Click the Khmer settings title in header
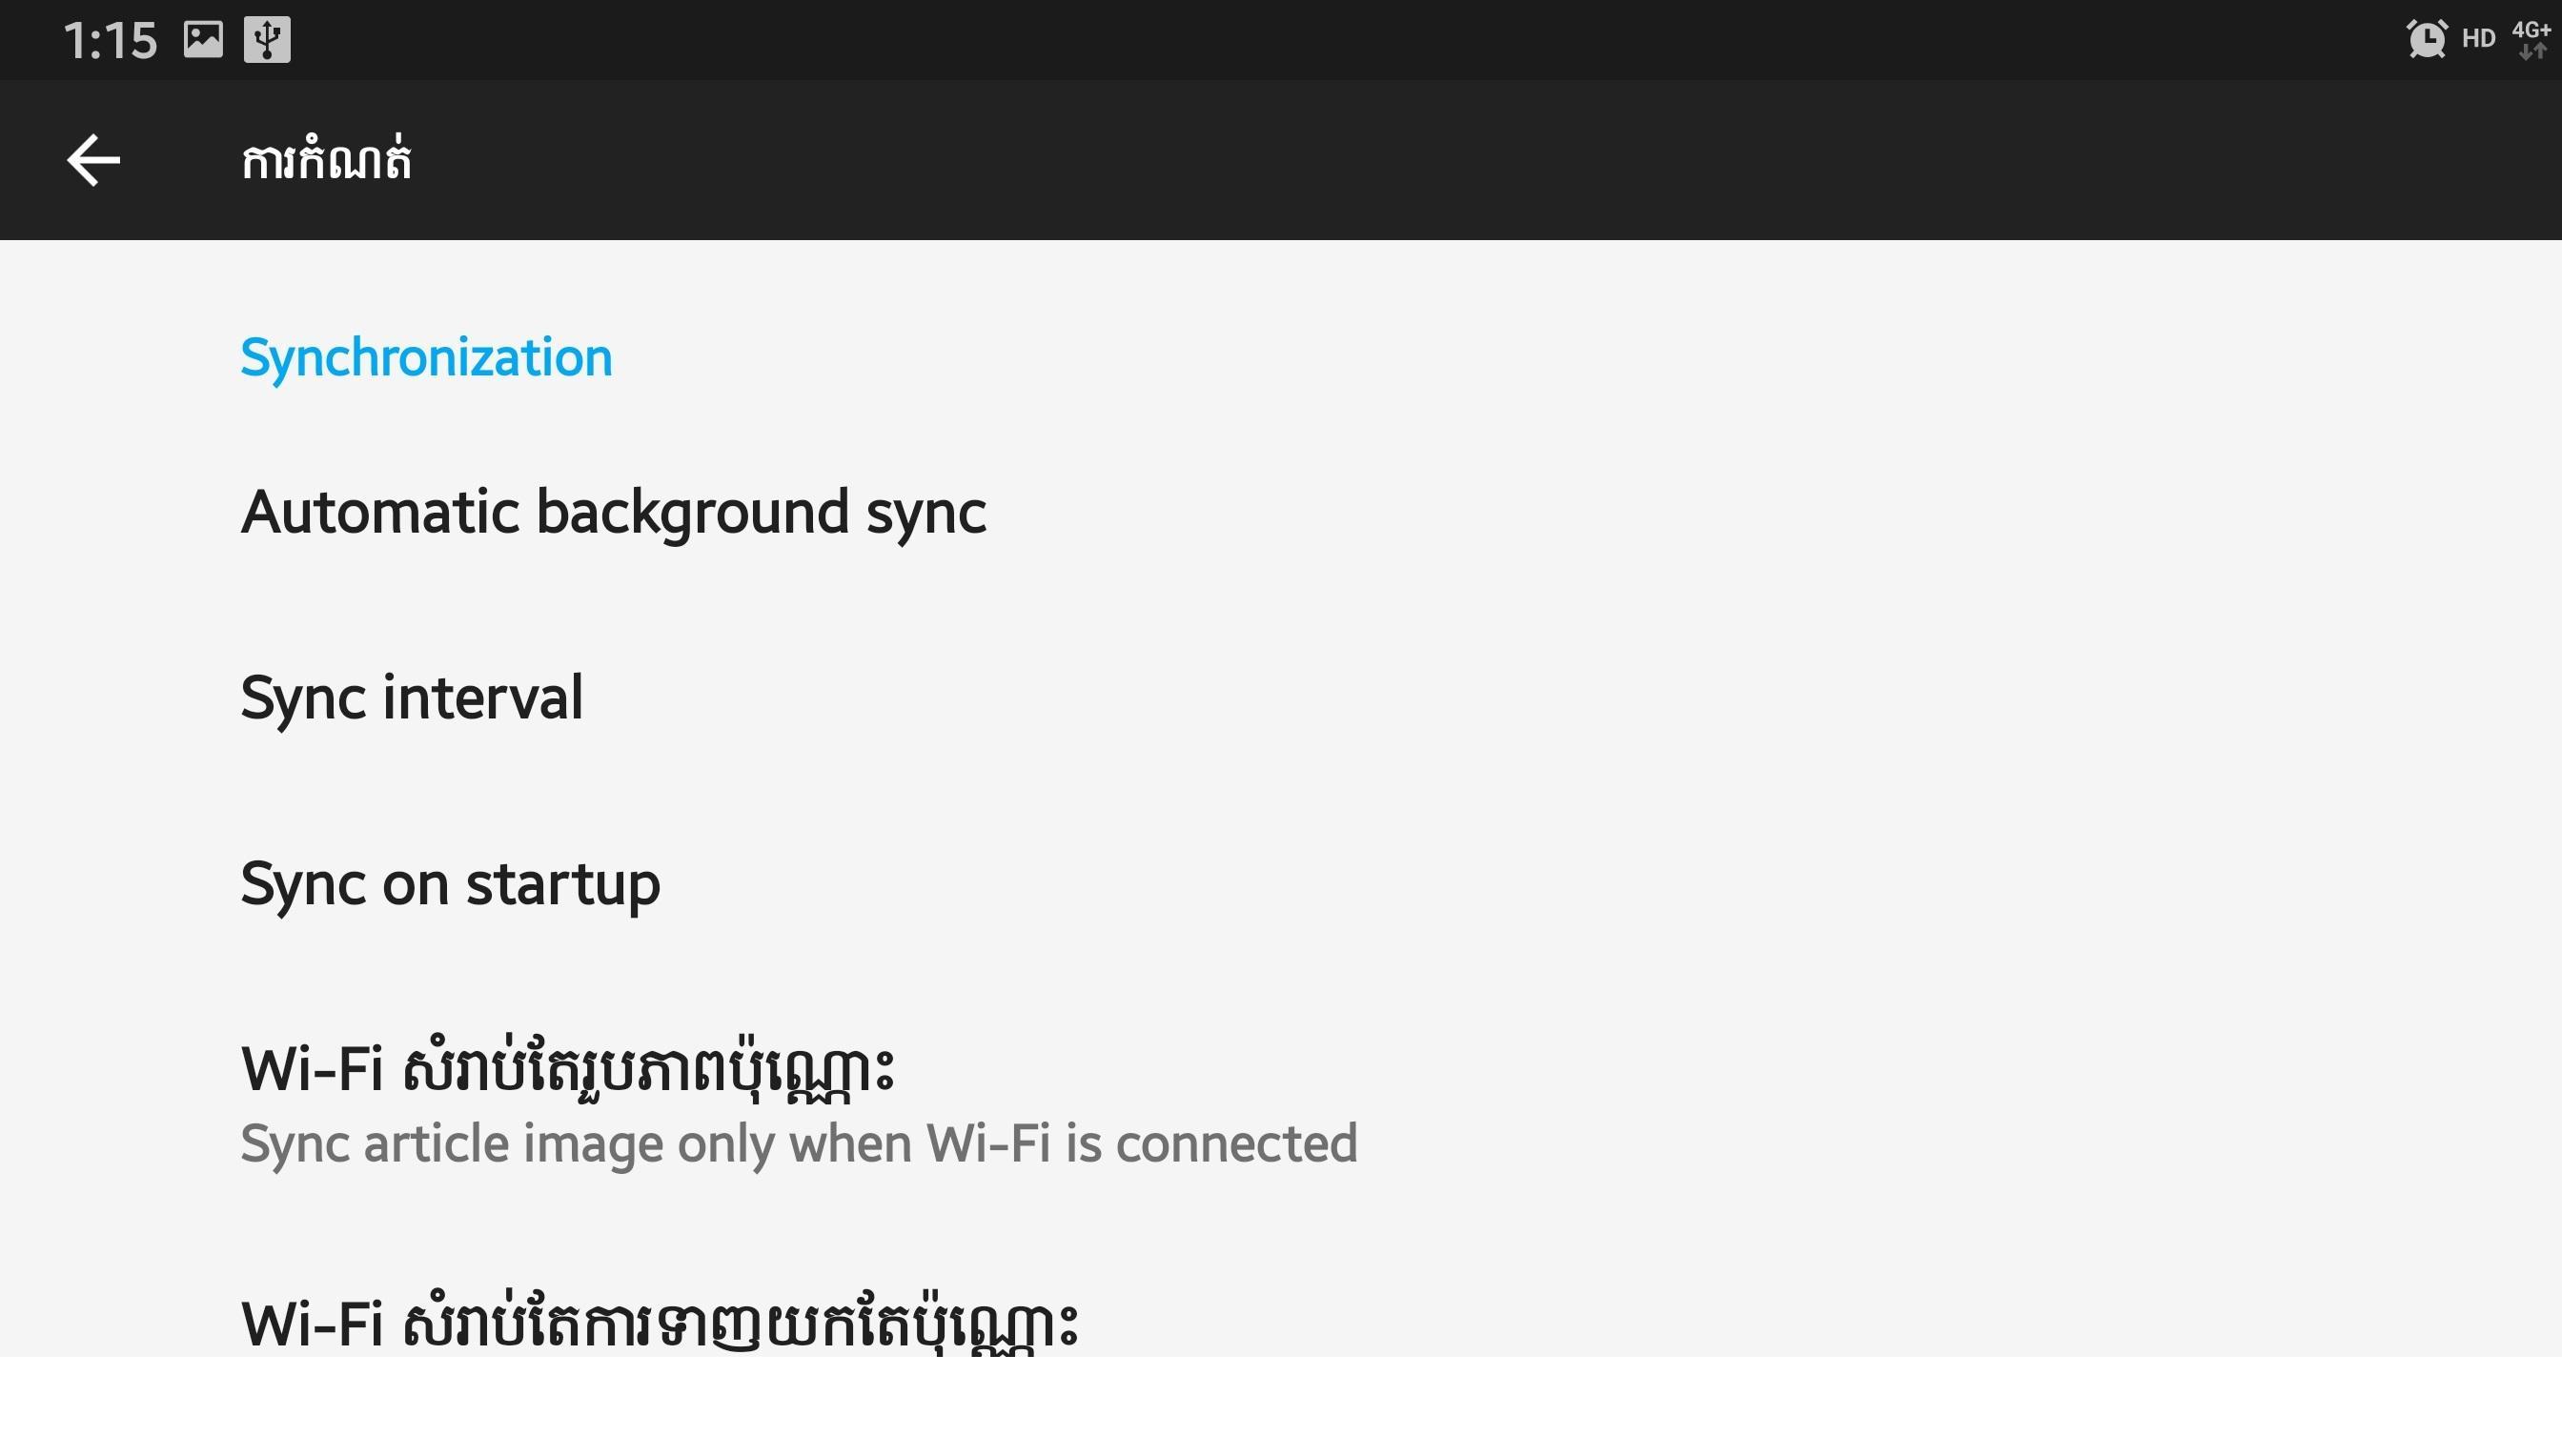Image resolution: width=2562 pixels, height=1456 pixels. point(326,160)
